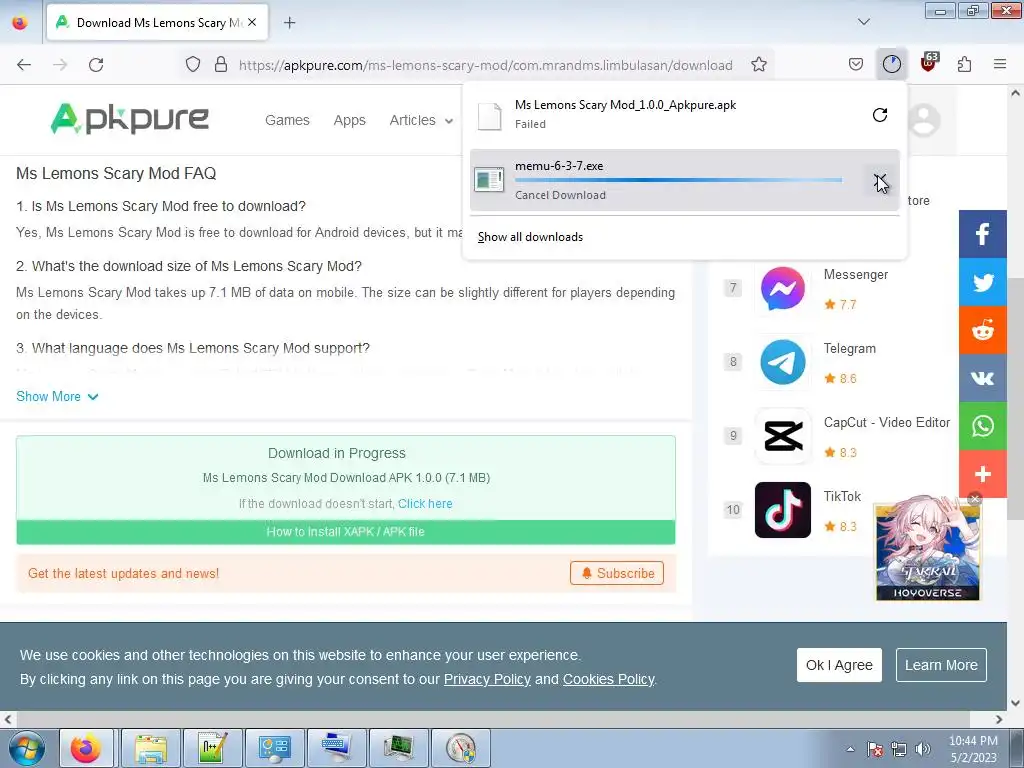This screenshot has height=768, width=1024.
Task: Open the Telegram app title
Action: [850, 348]
